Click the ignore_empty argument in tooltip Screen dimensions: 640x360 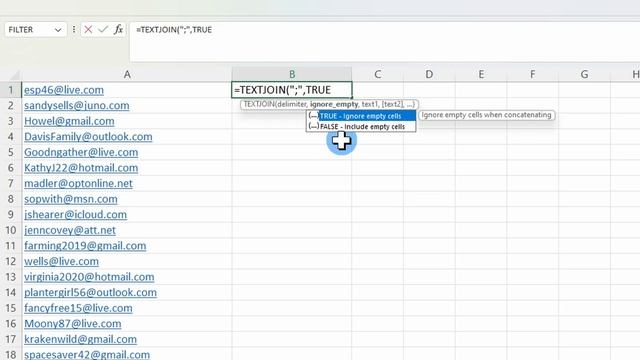[x=334, y=104]
